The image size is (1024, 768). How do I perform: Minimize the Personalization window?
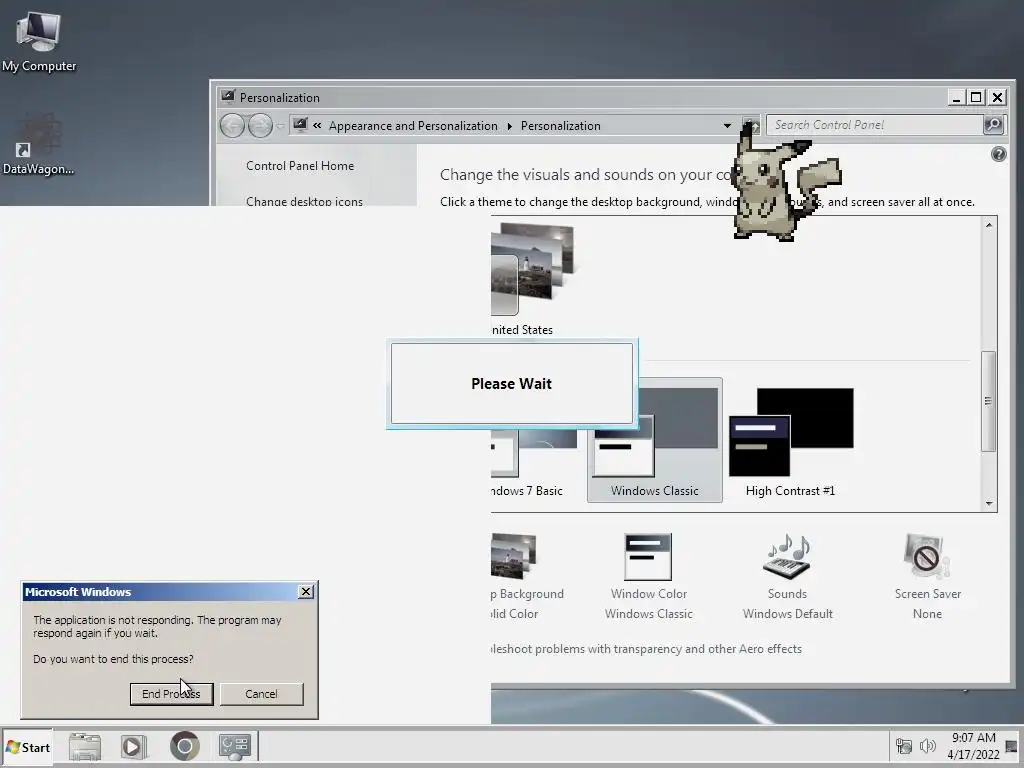(957, 97)
